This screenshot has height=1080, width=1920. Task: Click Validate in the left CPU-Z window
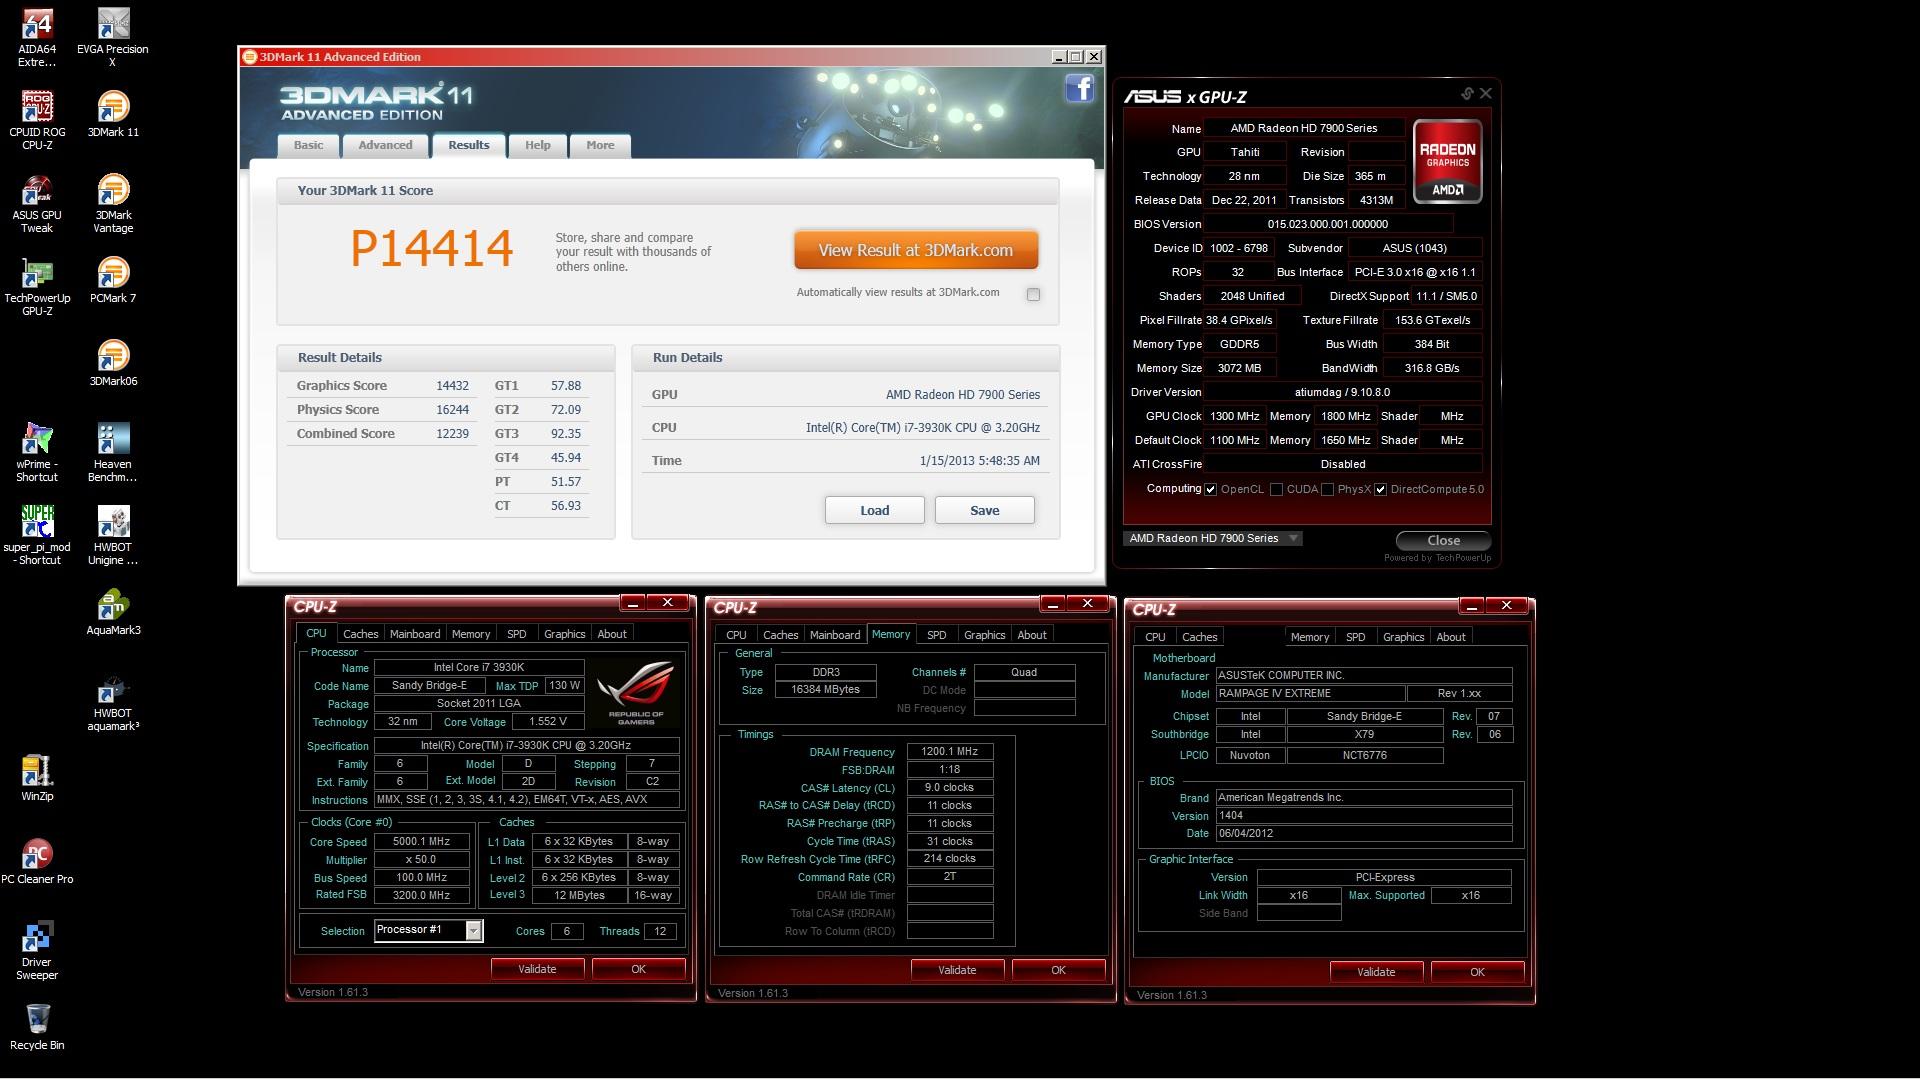click(537, 969)
